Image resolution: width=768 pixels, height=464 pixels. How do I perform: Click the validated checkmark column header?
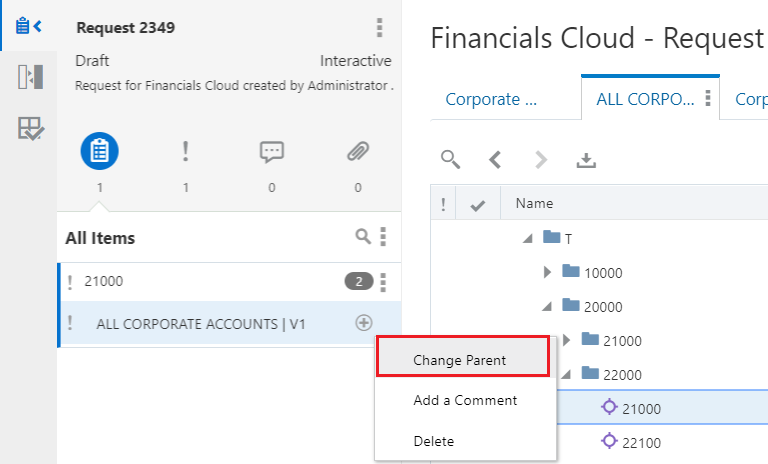[x=478, y=204]
